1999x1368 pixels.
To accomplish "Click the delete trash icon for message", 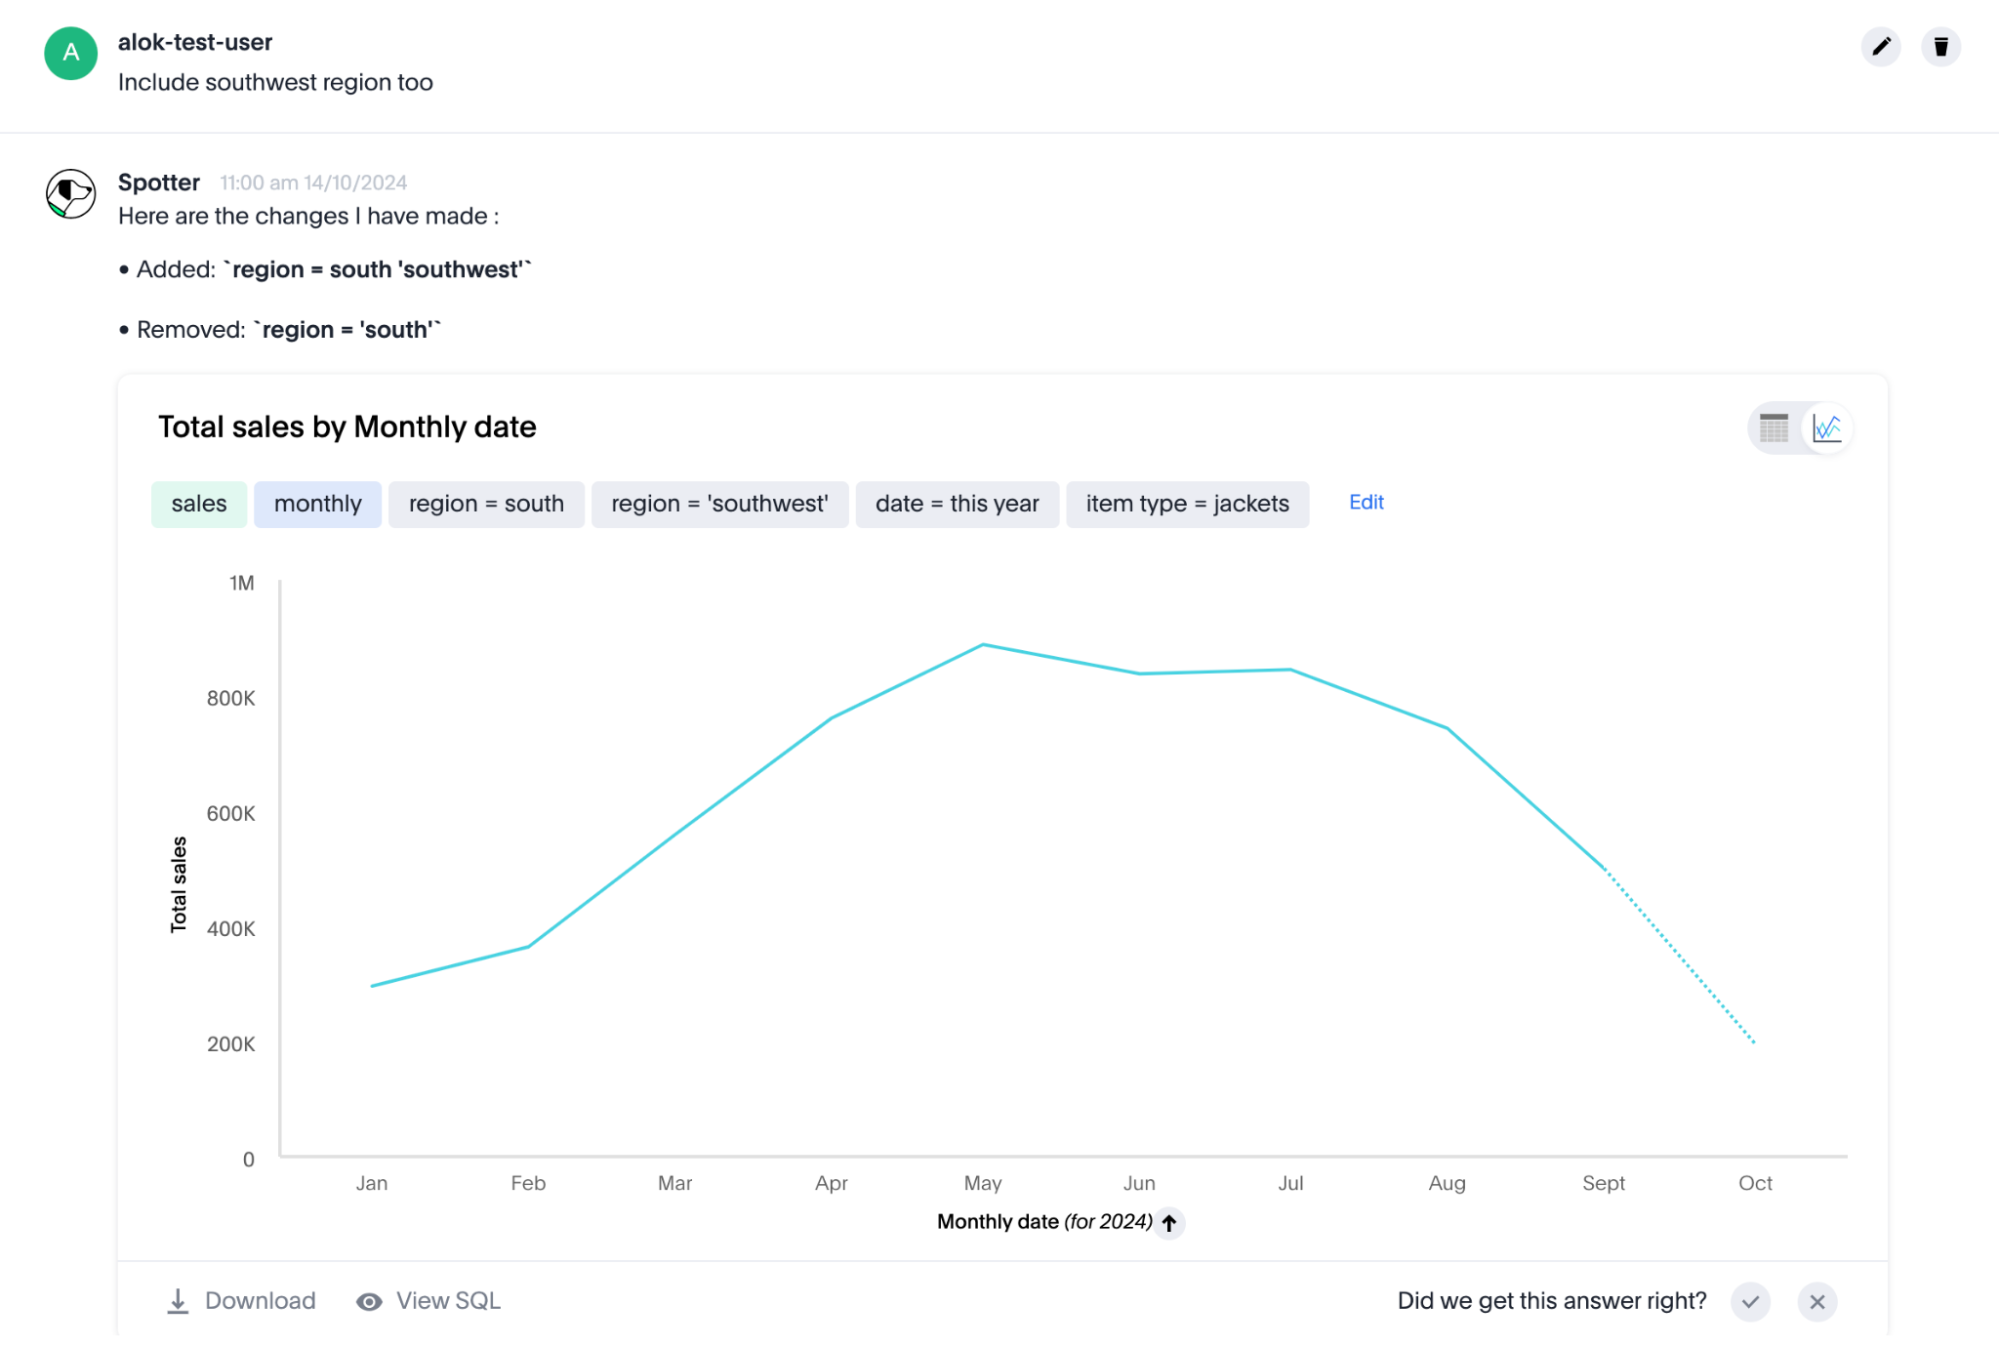I will (1941, 47).
